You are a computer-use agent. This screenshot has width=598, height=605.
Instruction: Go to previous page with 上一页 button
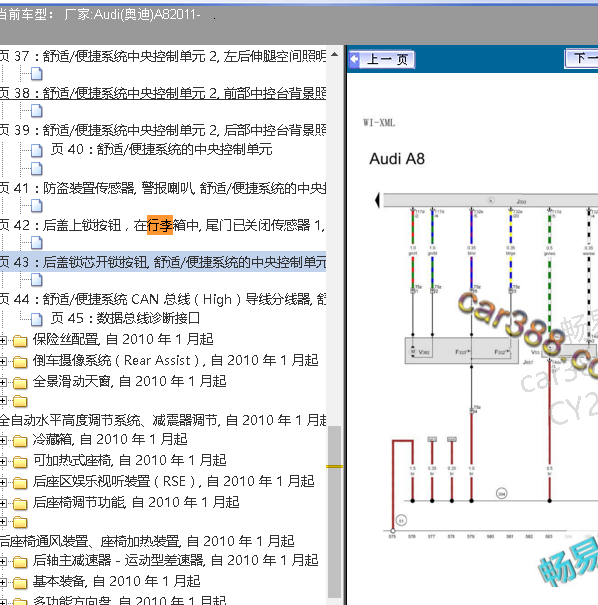[x=382, y=59]
